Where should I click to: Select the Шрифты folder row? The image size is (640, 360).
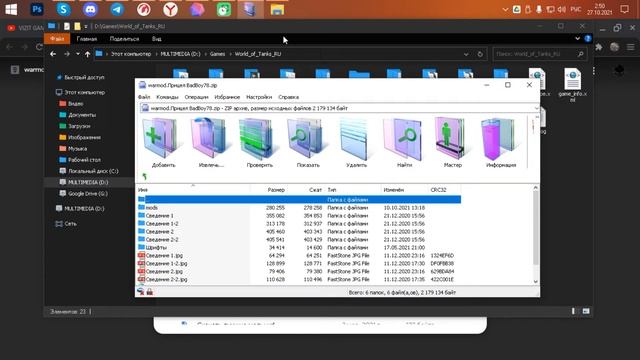299,247
